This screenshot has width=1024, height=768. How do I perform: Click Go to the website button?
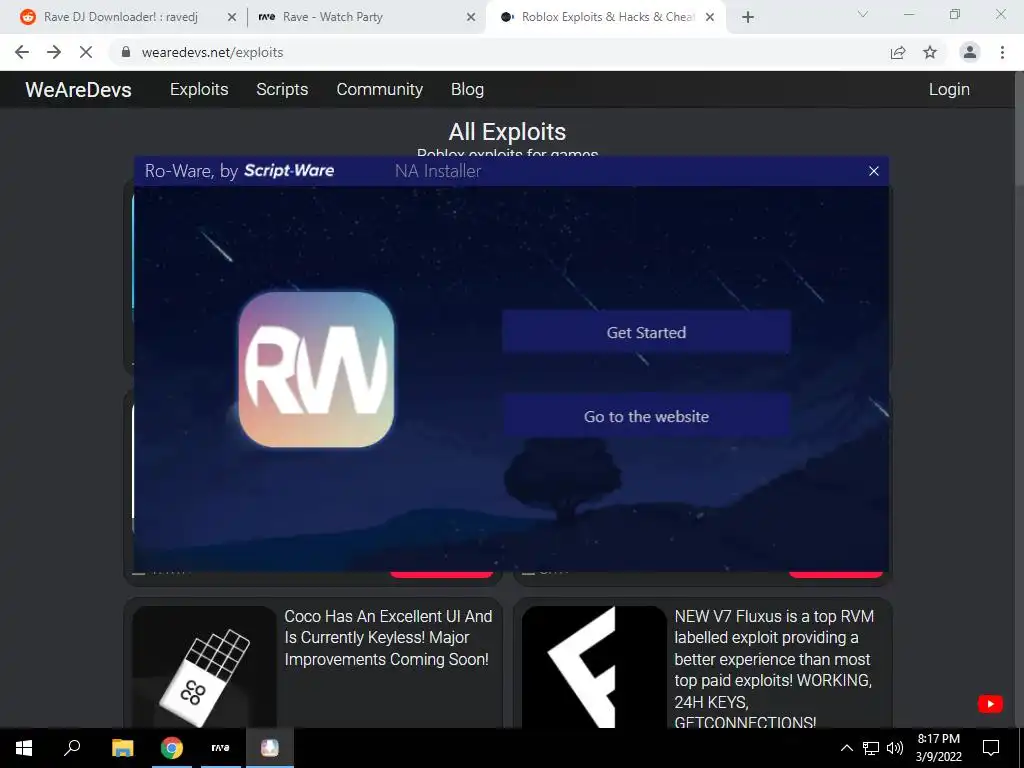[646, 416]
